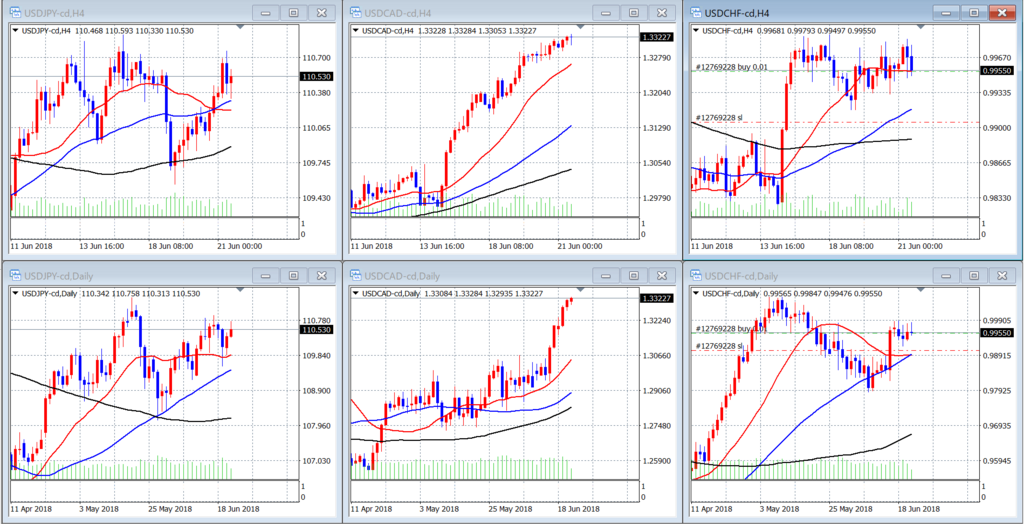This screenshot has height=524, width=1024.
Task: Click the 0.99550 price label in USDCHF H4
Action: click(996, 71)
